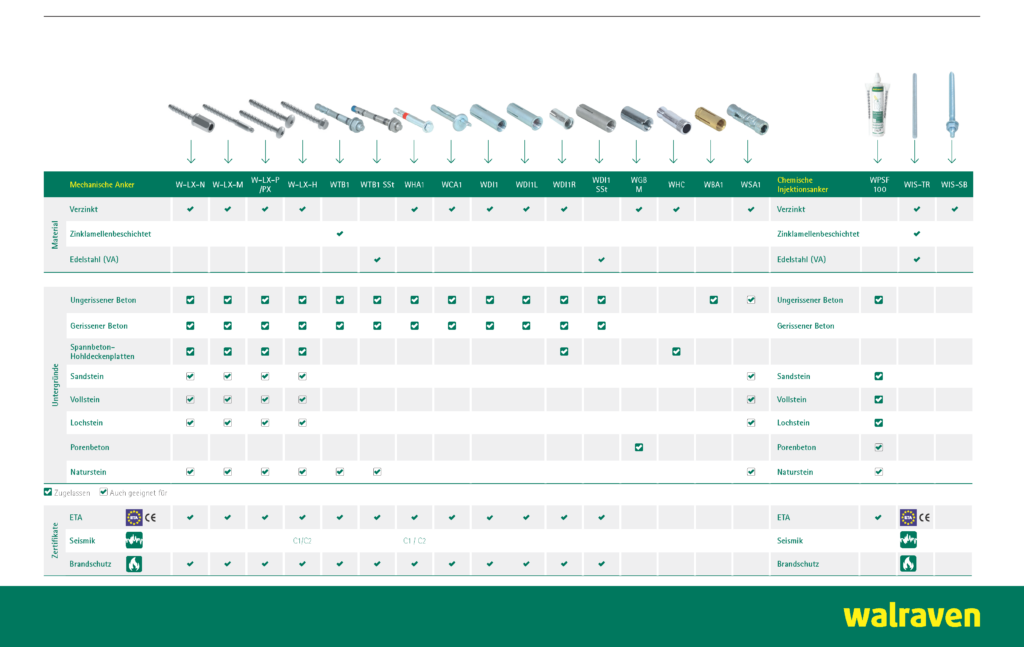Click the Mechanische Anker header label

coord(102,185)
